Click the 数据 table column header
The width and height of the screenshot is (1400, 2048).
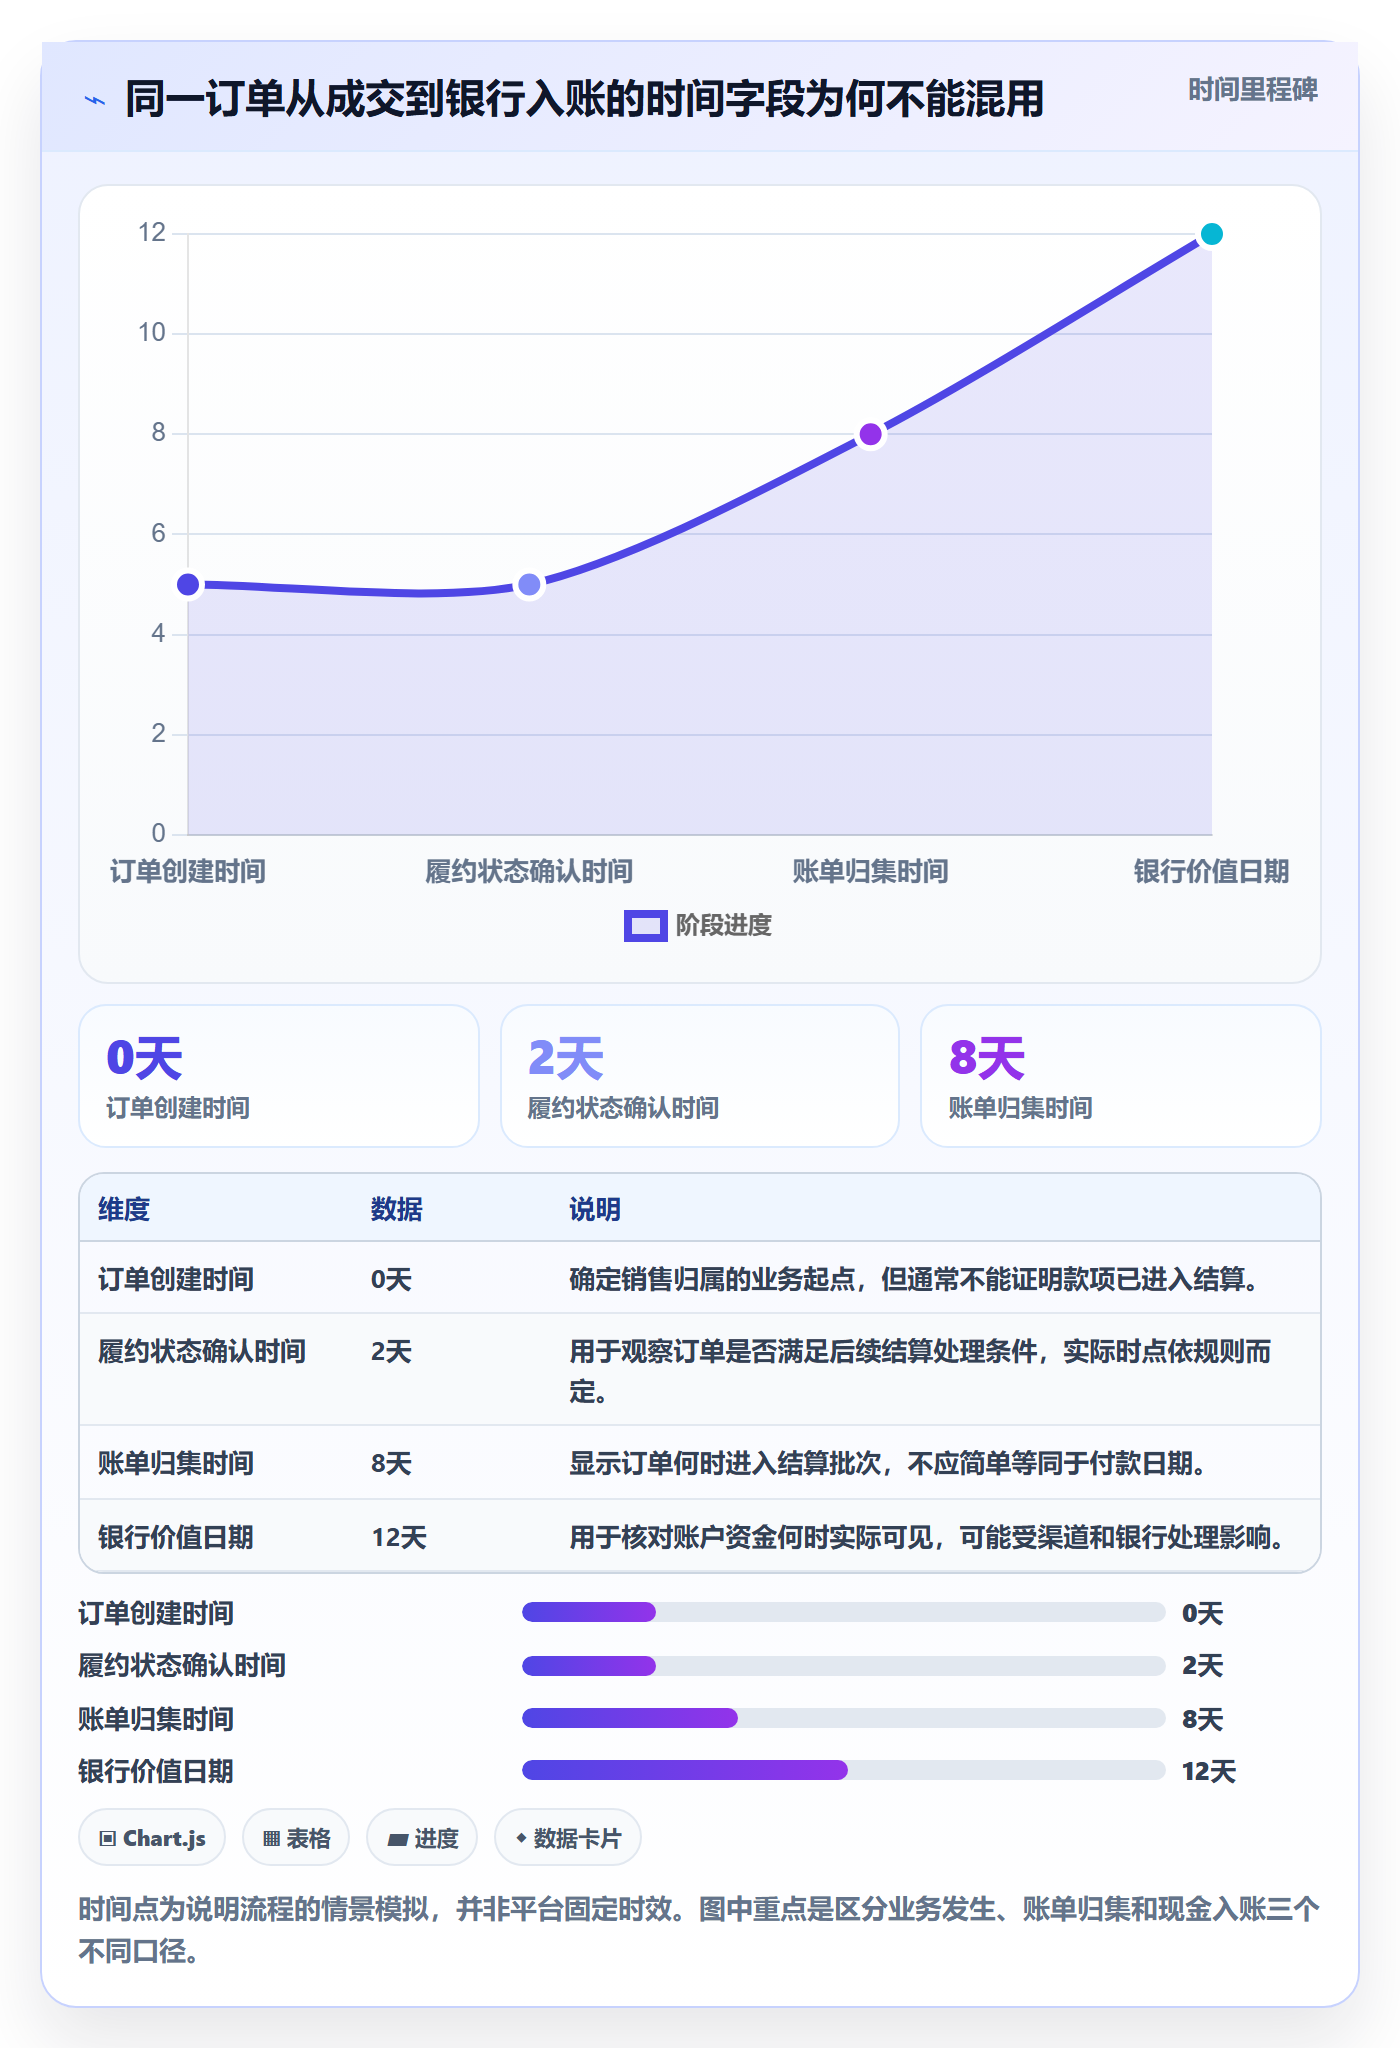tap(397, 1209)
